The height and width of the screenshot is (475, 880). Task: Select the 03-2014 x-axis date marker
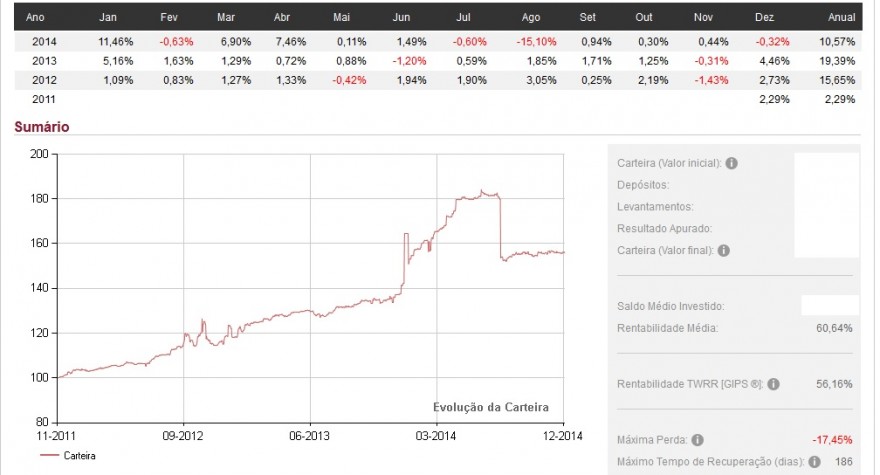436,436
